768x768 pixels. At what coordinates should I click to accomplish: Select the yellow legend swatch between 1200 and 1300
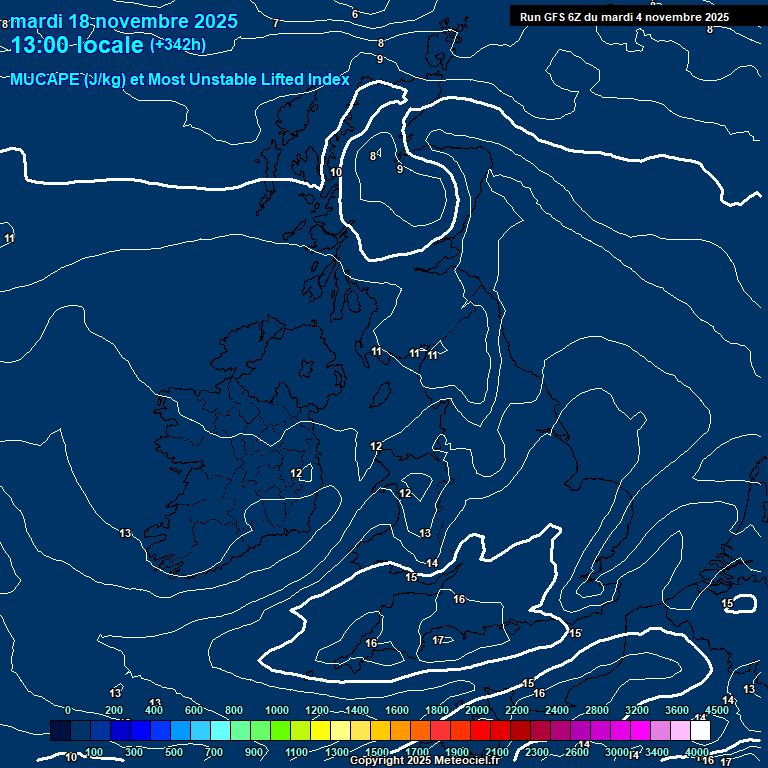320,730
